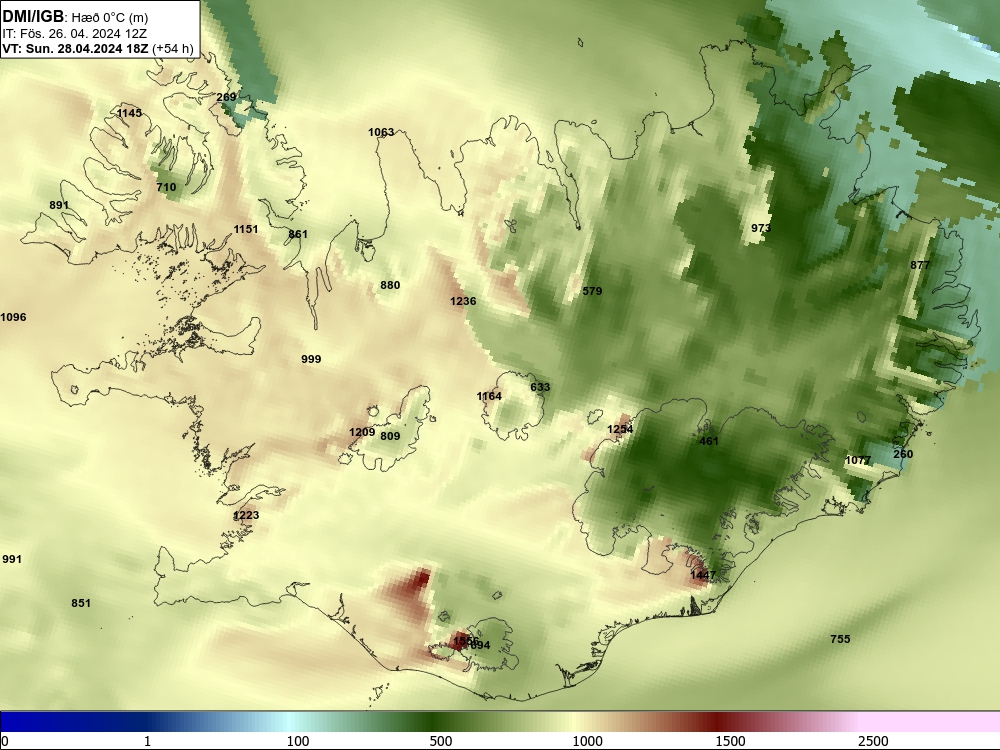Click the legend label 0
Screen dimensions: 1000x750
click(5, 741)
